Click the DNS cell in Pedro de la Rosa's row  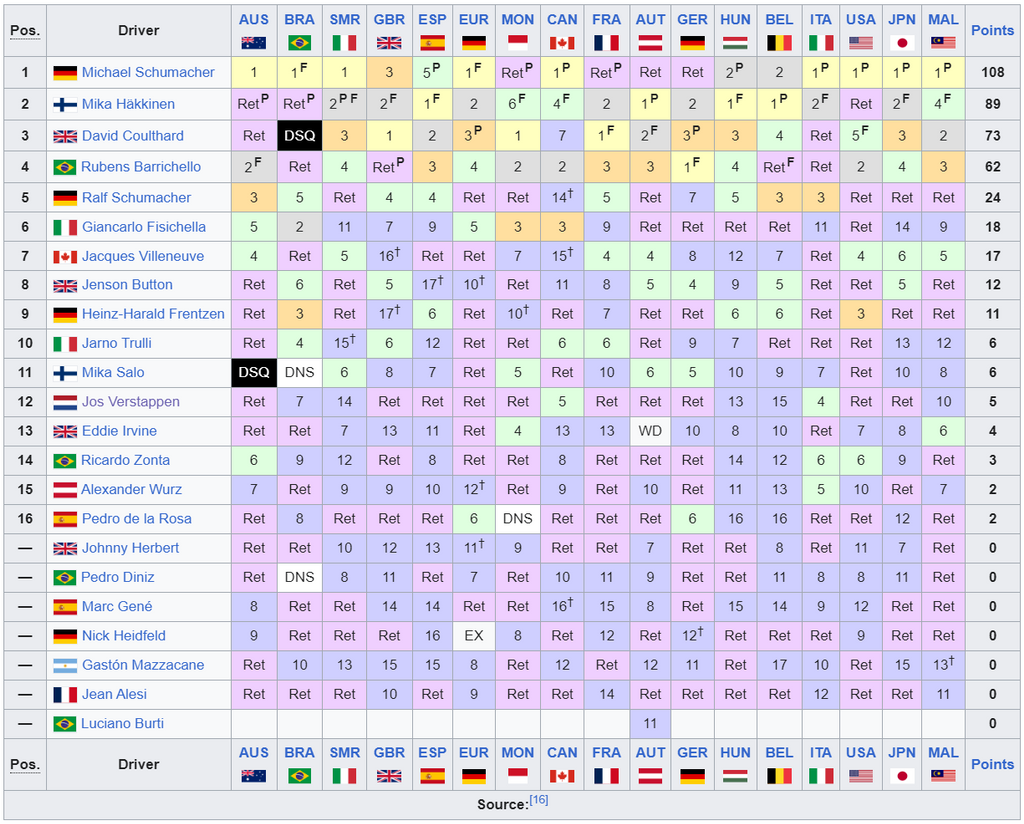(x=518, y=519)
